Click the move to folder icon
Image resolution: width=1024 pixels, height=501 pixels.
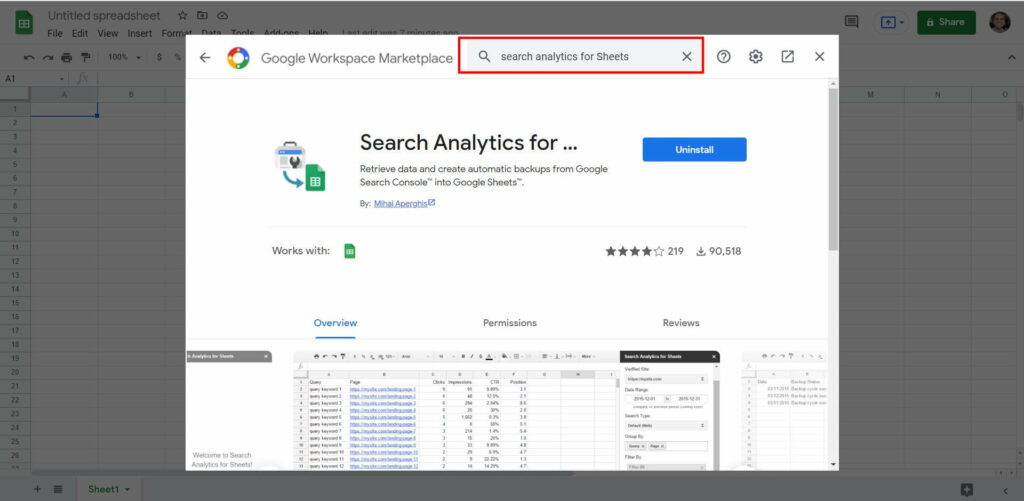point(202,15)
